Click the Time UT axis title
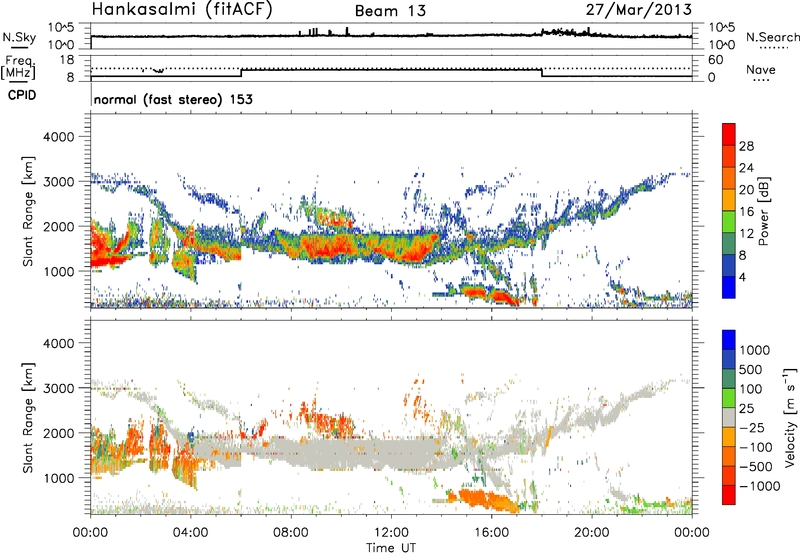Screen dimensions: 800x554 (x=391, y=547)
